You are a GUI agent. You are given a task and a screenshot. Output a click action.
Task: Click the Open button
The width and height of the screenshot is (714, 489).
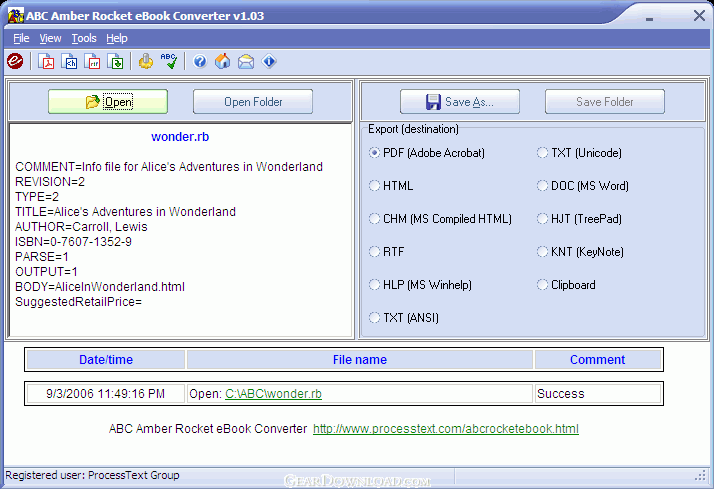click(x=108, y=102)
